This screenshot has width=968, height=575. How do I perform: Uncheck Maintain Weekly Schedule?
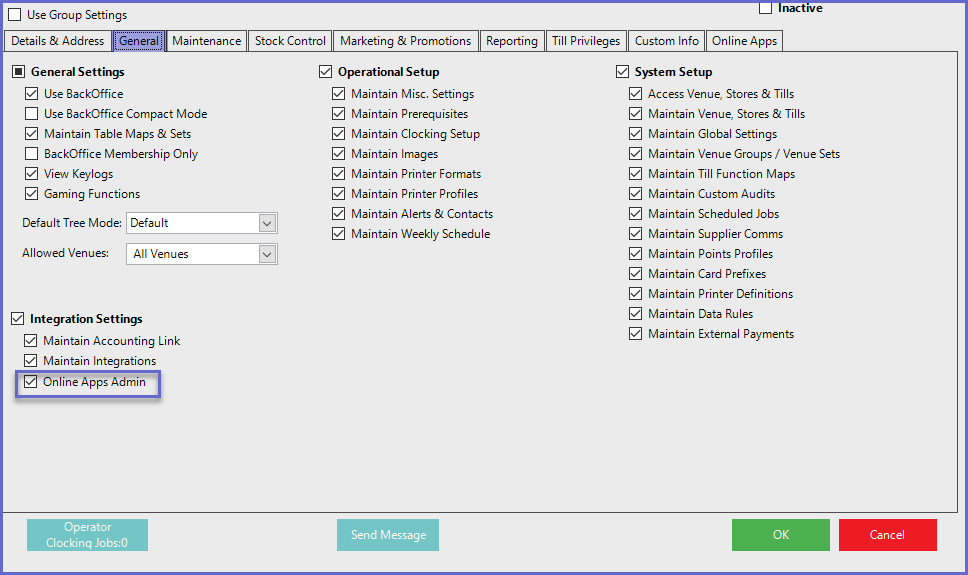[x=339, y=234]
